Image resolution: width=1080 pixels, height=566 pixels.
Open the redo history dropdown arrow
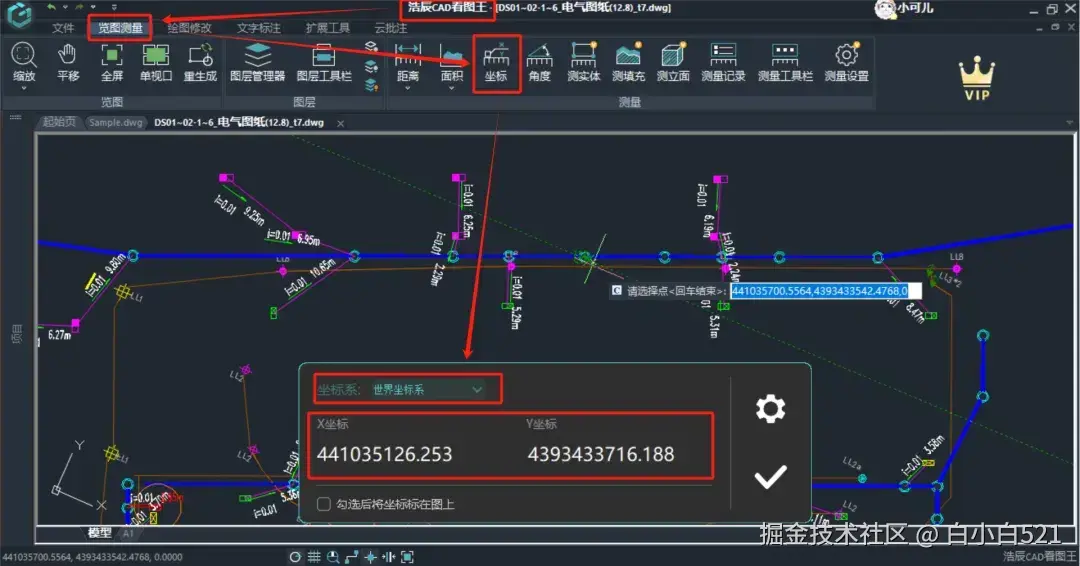pos(93,7)
